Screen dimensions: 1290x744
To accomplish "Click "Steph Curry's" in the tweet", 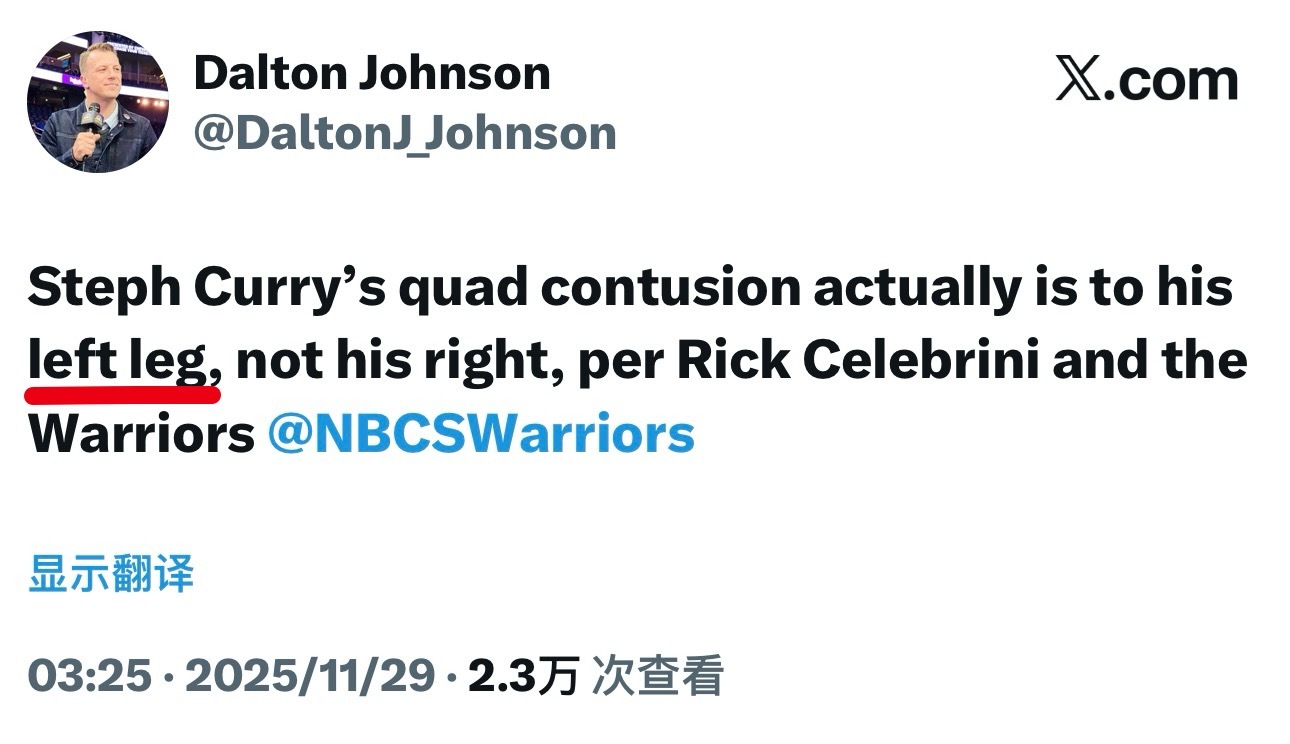I will tap(189, 289).
